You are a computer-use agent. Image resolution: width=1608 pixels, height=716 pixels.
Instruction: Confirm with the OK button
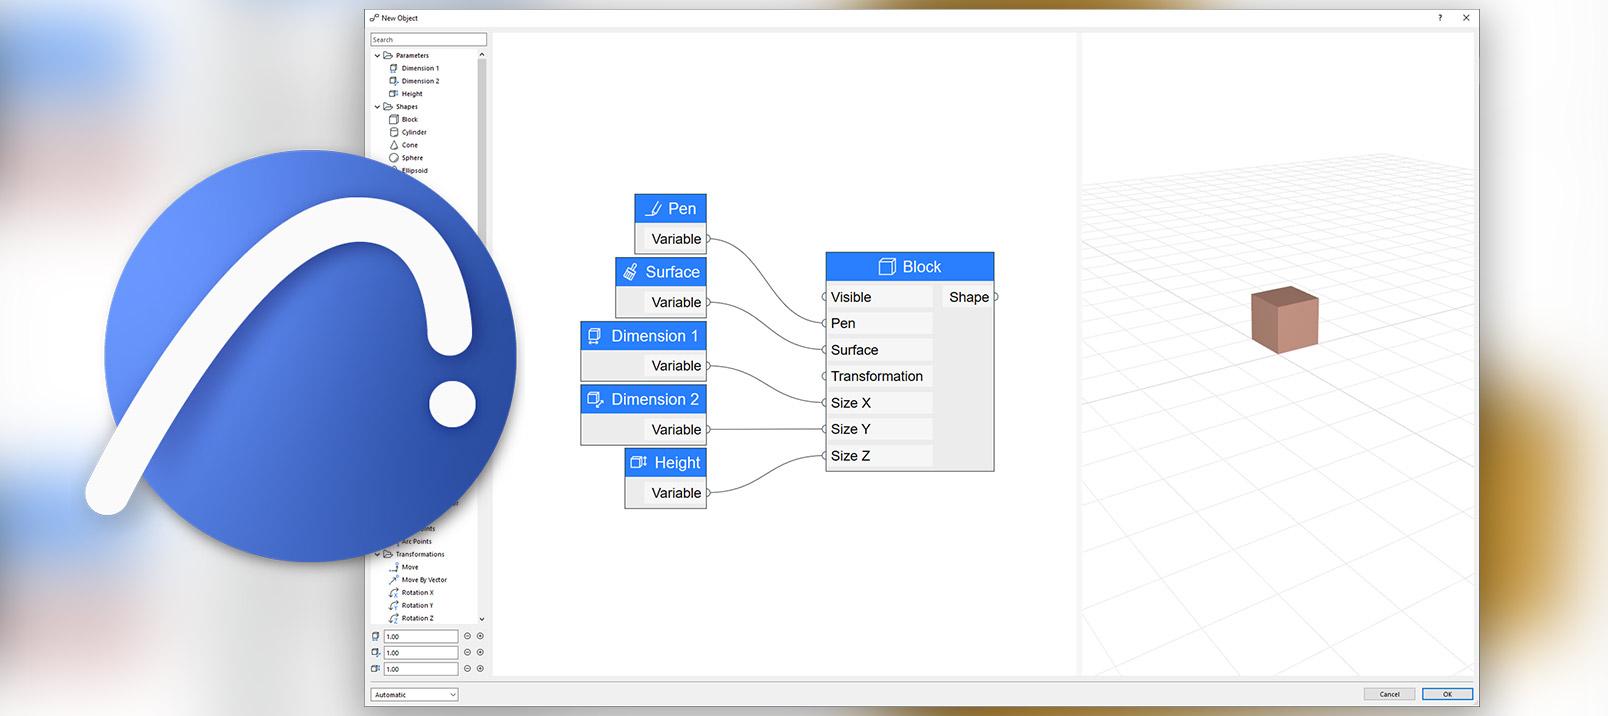tap(1447, 694)
